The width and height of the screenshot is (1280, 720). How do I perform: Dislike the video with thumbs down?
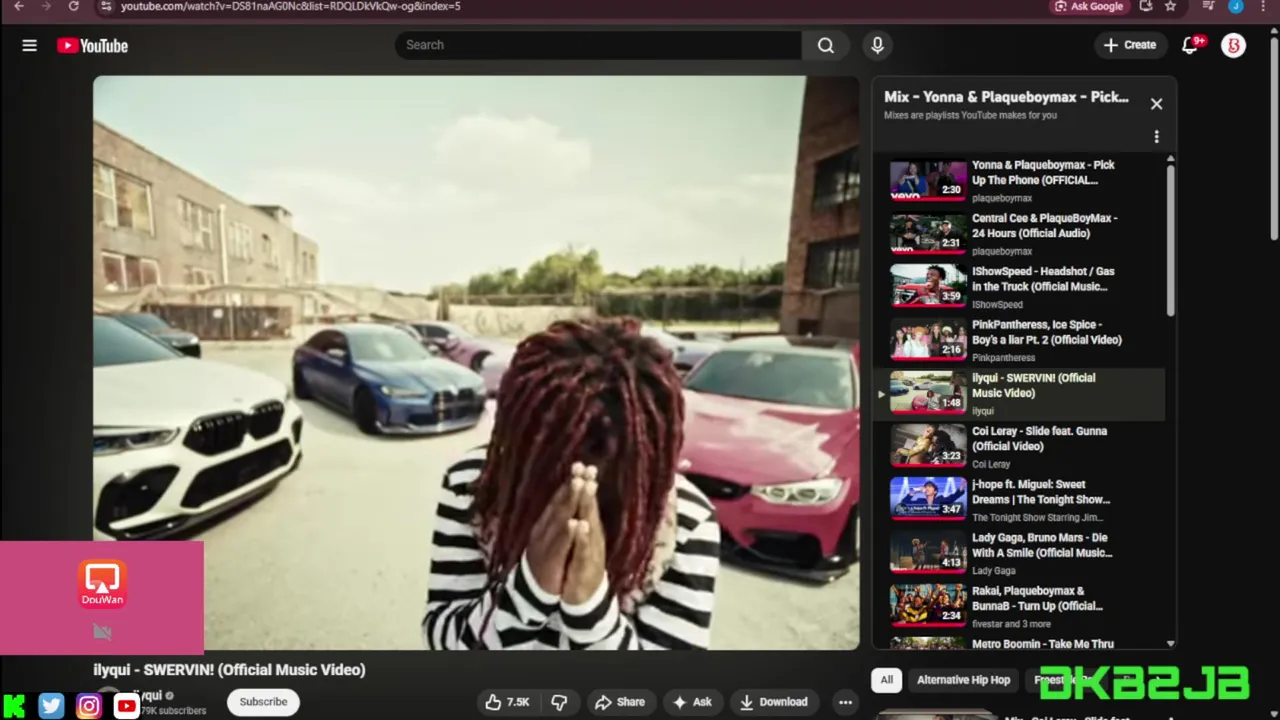559,702
